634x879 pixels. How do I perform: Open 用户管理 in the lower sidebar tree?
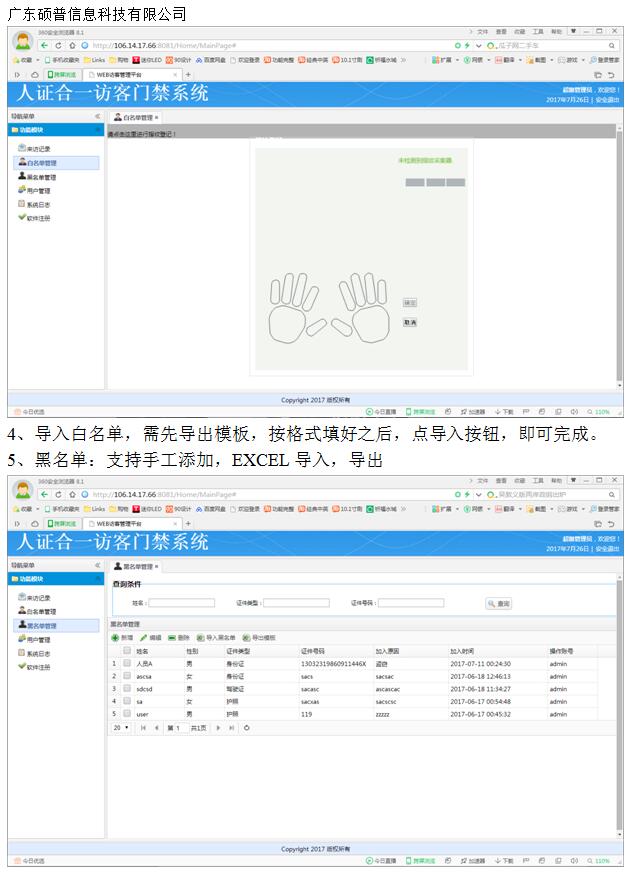38,639
